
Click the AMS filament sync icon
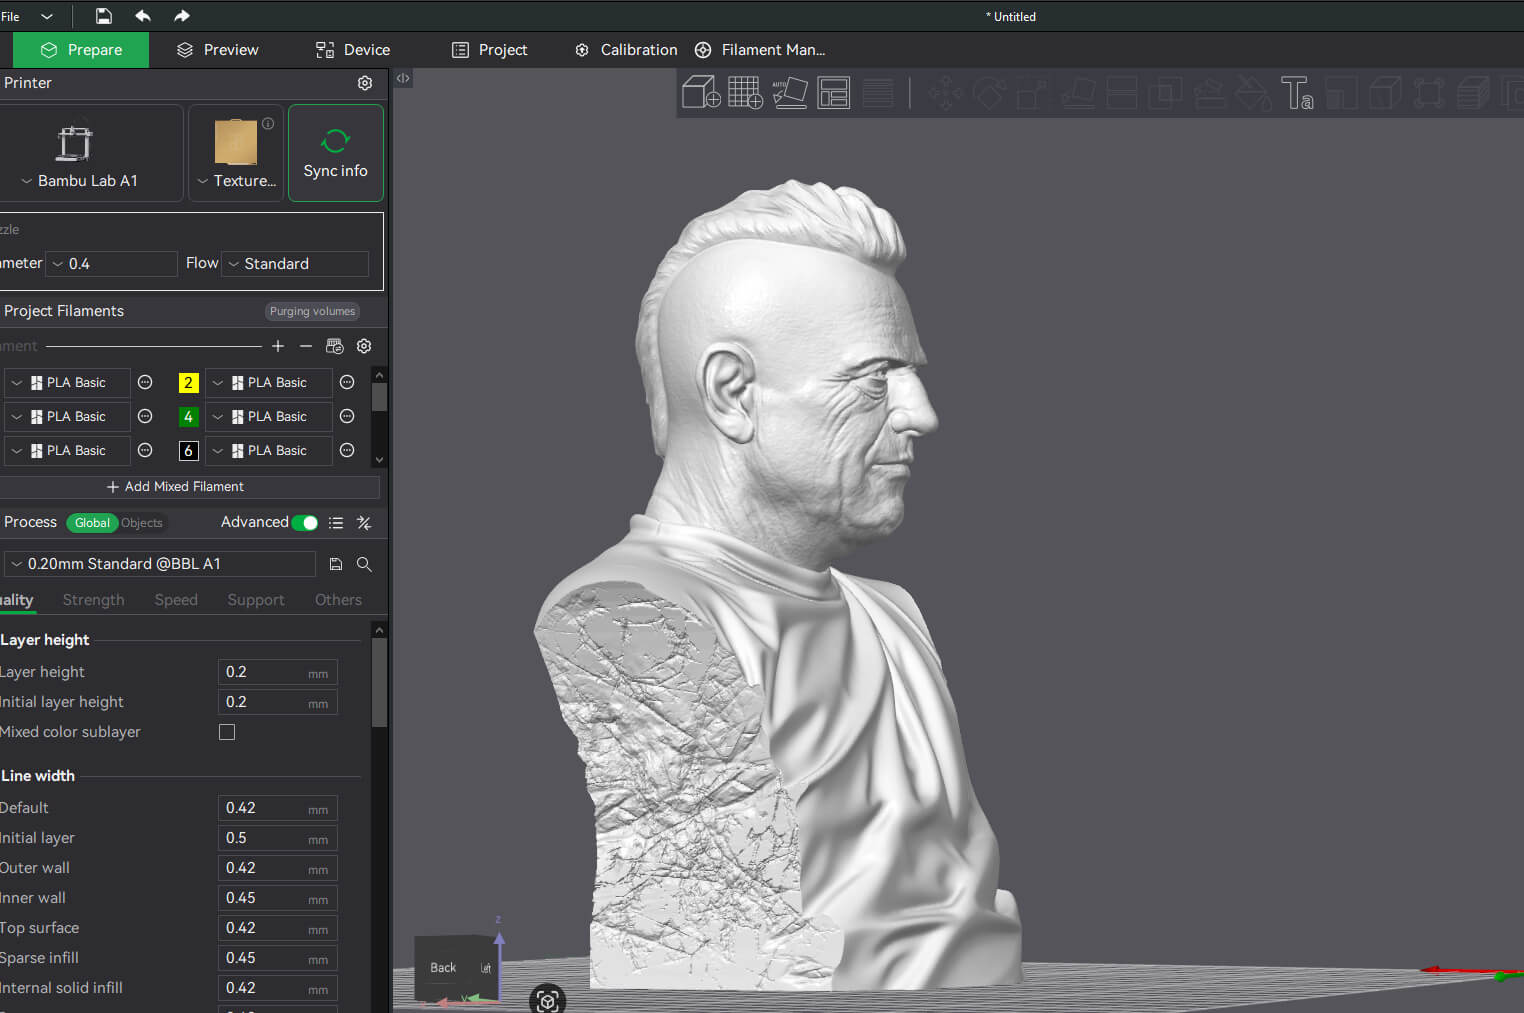point(335,346)
